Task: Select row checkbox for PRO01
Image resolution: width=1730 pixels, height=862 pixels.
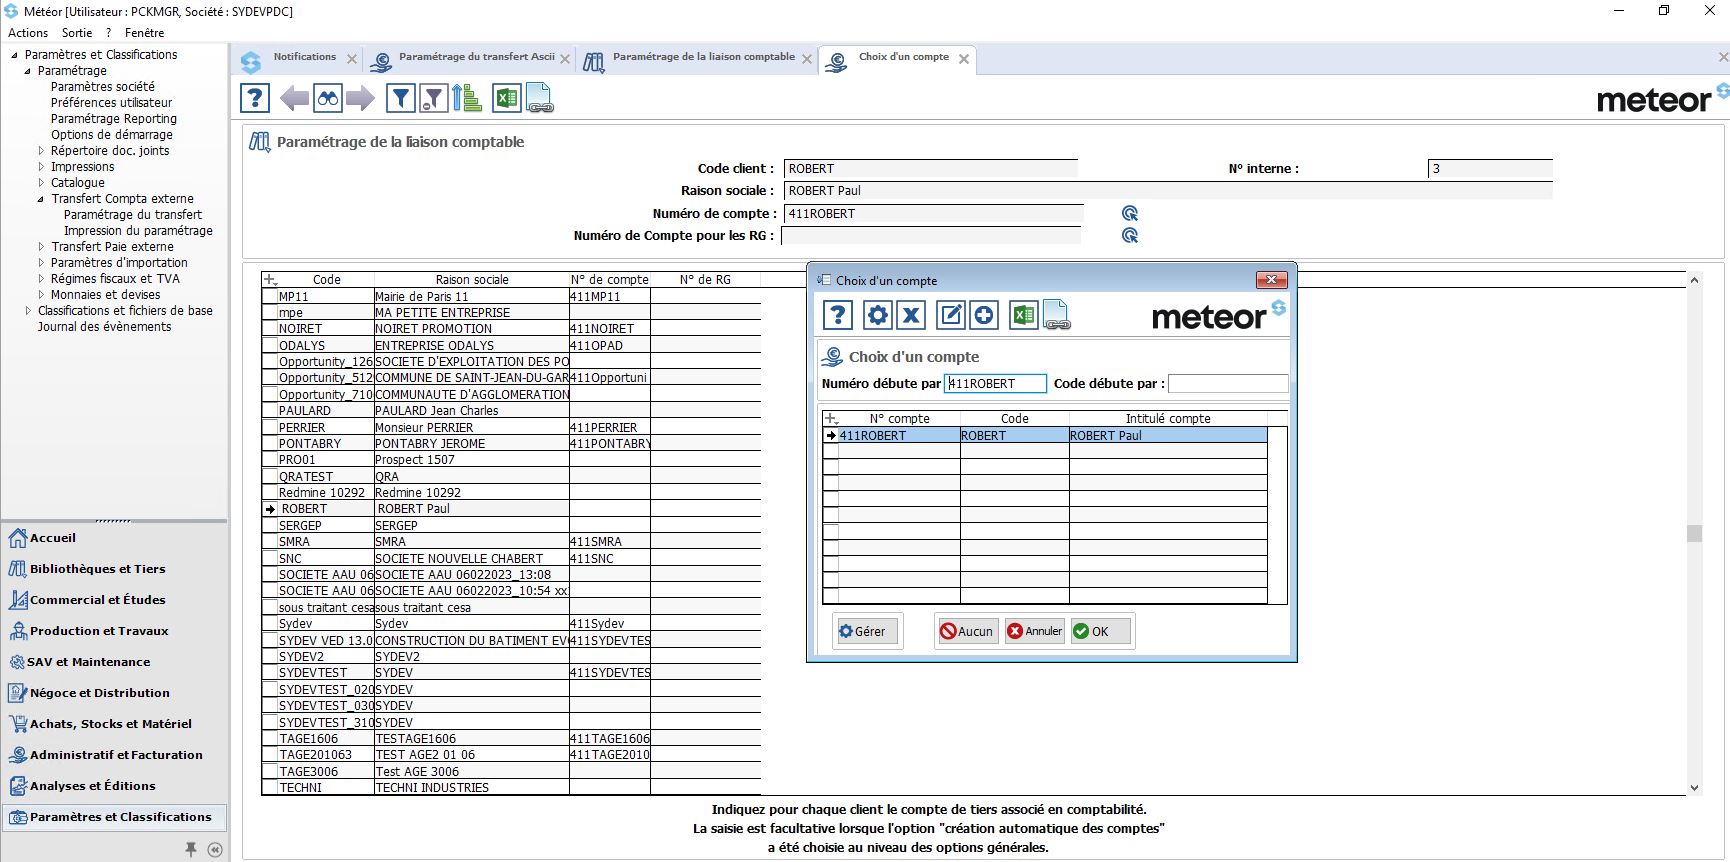Action: click(x=270, y=460)
